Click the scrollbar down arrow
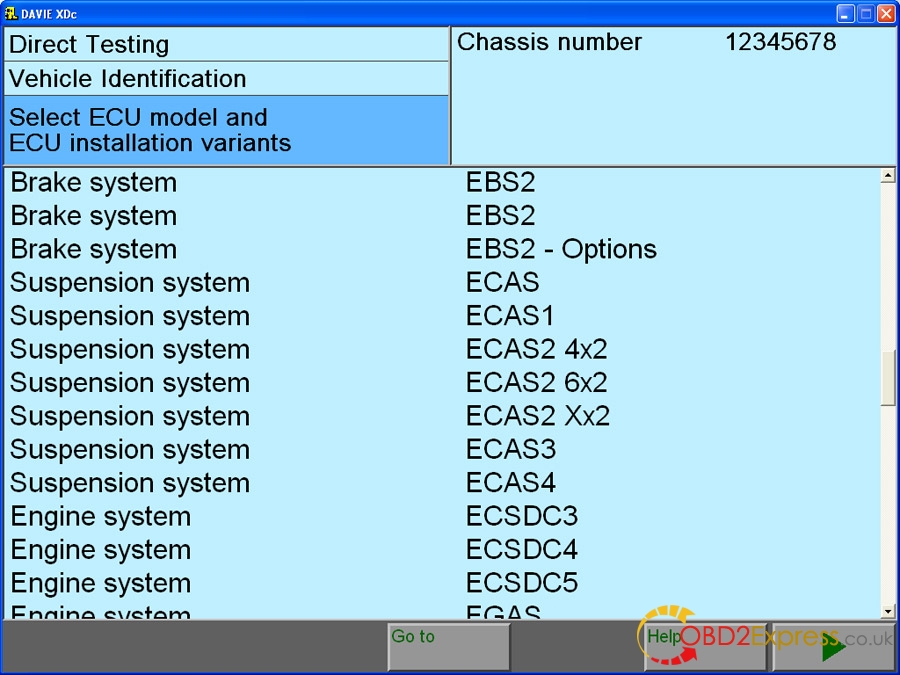 [x=888, y=611]
